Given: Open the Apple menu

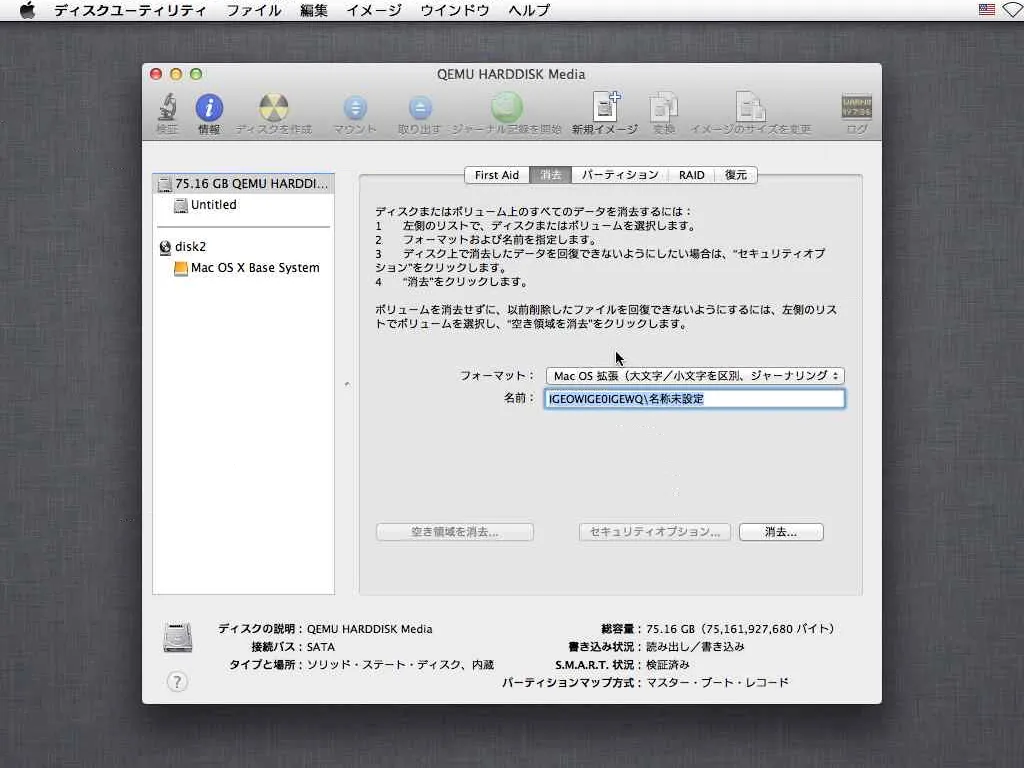Looking at the screenshot, I should [27, 10].
